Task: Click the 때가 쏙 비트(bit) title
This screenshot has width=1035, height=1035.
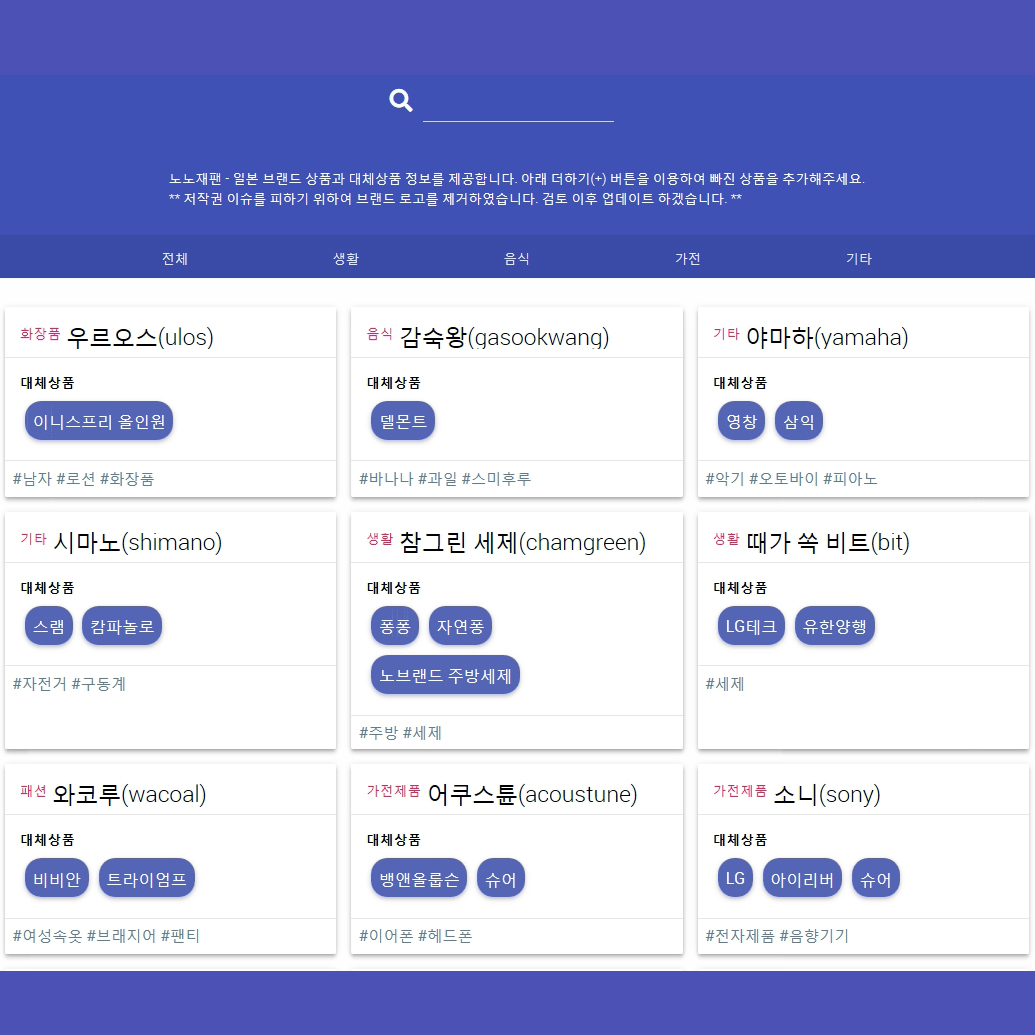Action: (828, 542)
